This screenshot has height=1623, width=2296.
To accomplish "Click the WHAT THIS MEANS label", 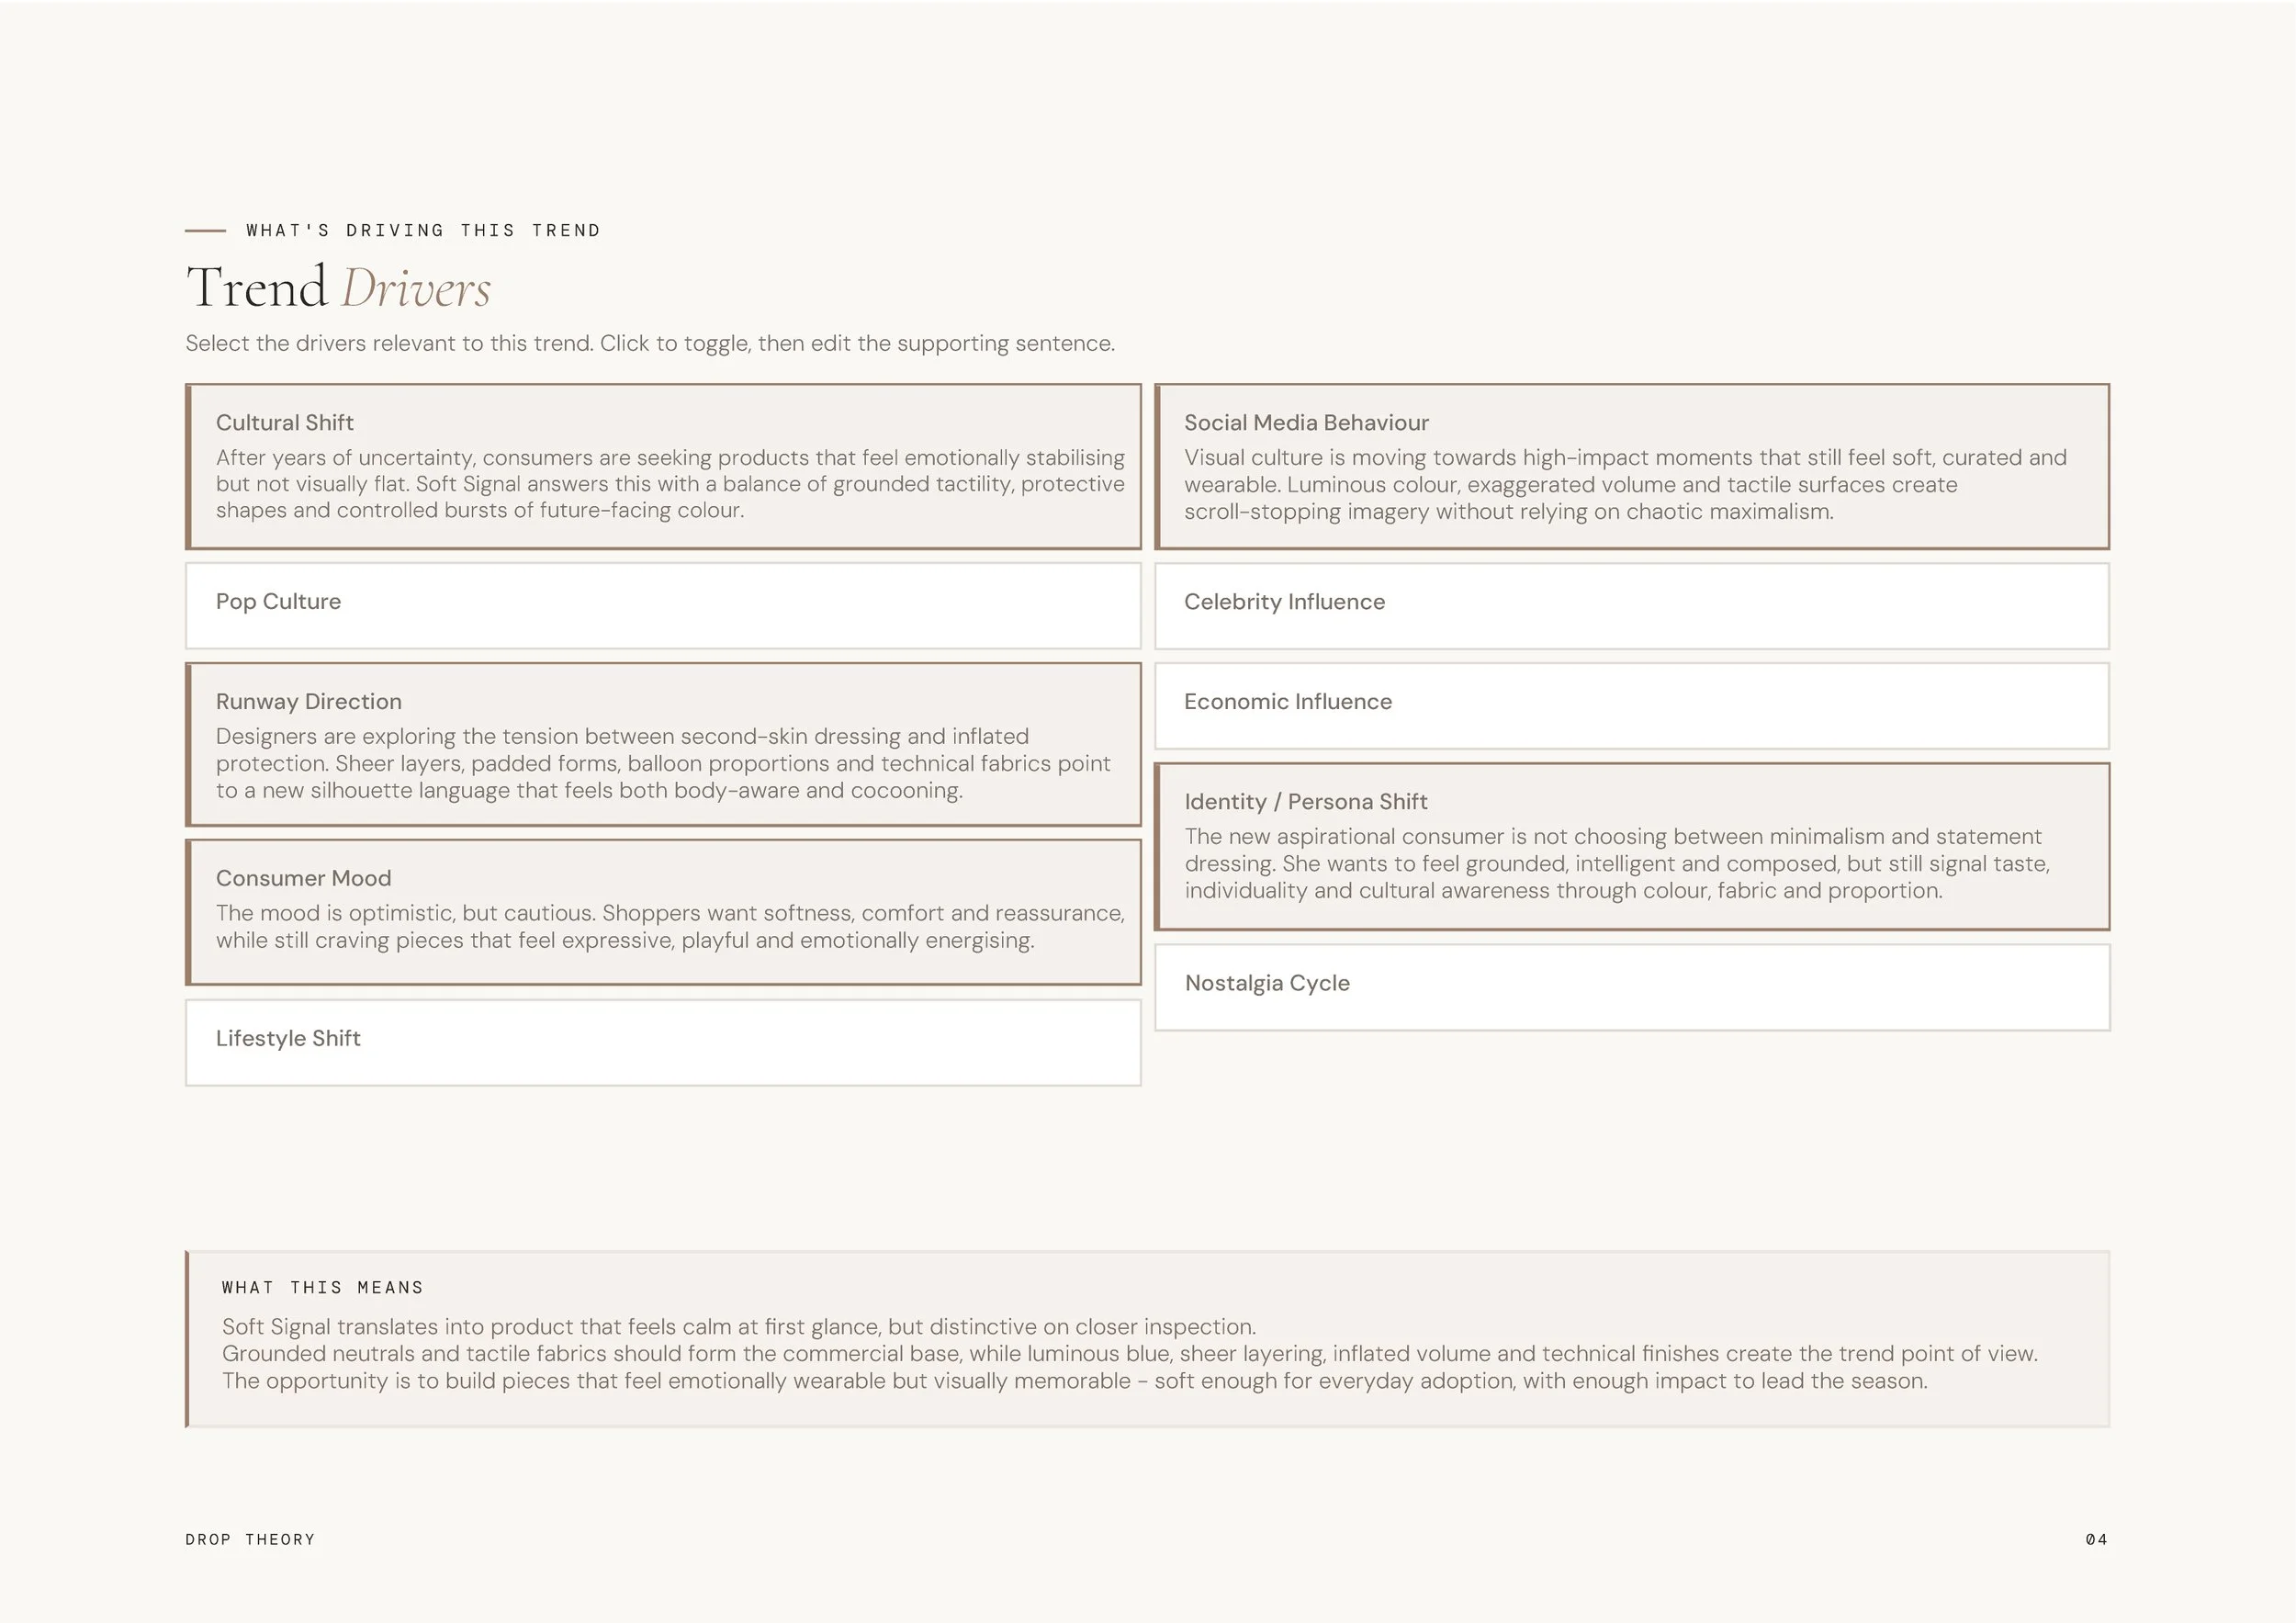I will (322, 1287).
